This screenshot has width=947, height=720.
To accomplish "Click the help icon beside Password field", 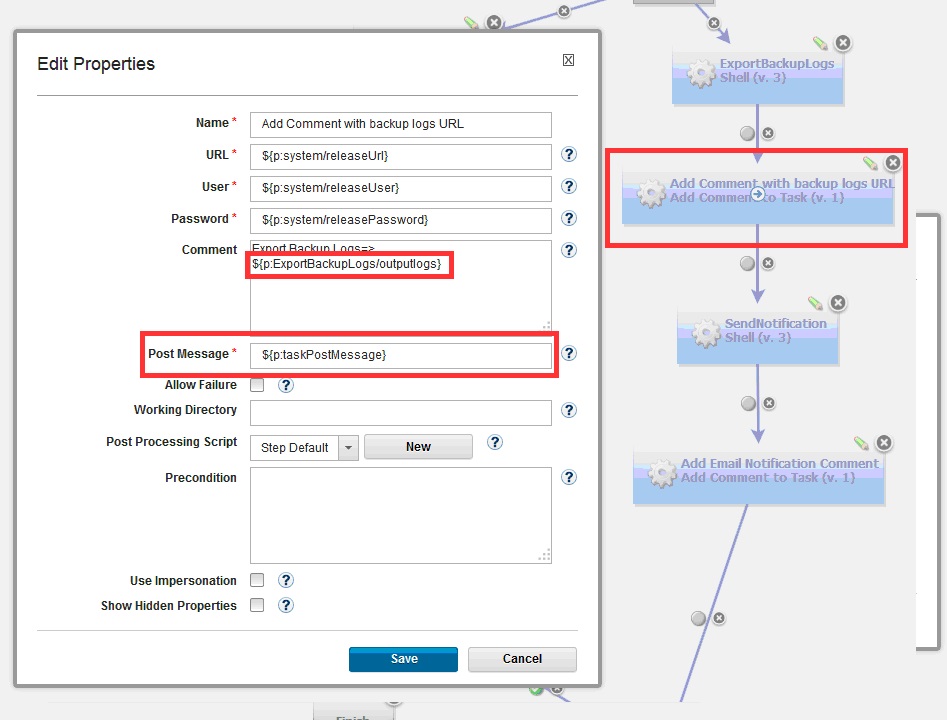I will coord(569,218).
